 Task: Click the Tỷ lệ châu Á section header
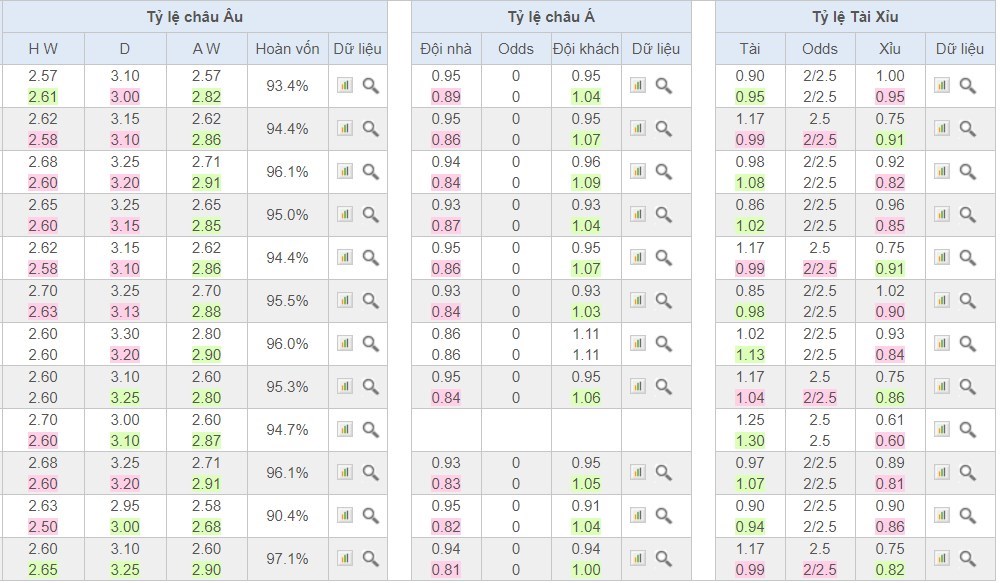click(551, 17)
